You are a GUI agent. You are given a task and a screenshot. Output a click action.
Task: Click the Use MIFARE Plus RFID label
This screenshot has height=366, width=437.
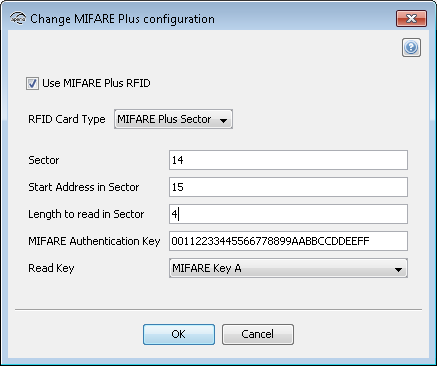(96, 83)
